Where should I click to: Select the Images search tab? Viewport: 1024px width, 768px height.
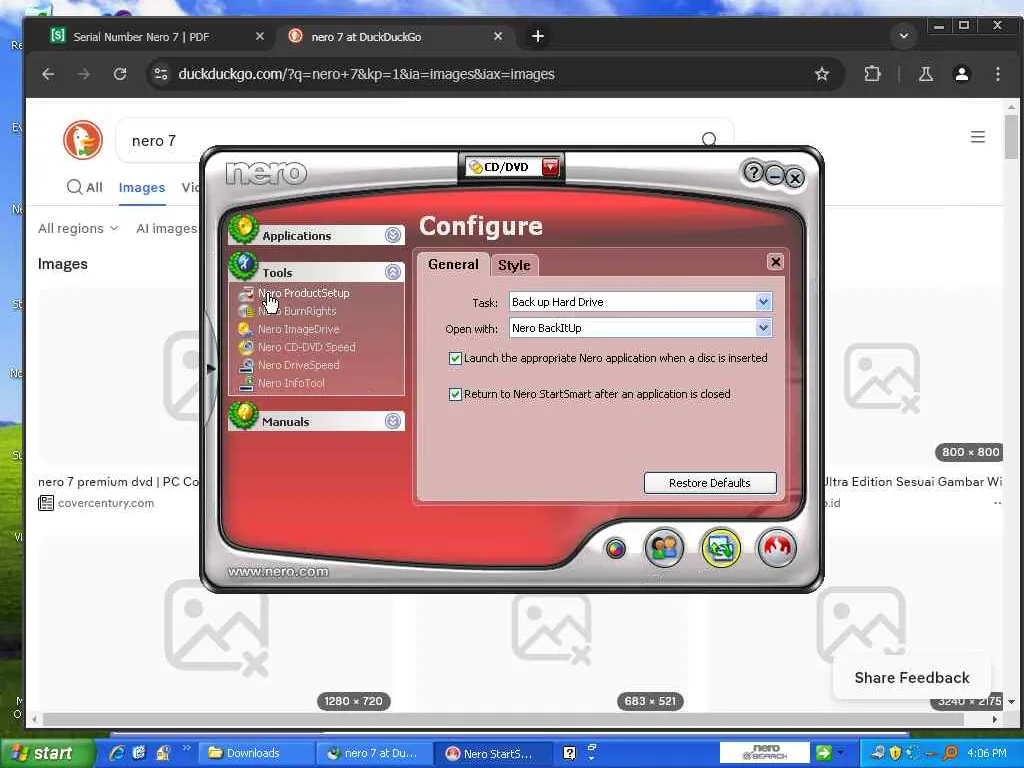coord(142,188)
